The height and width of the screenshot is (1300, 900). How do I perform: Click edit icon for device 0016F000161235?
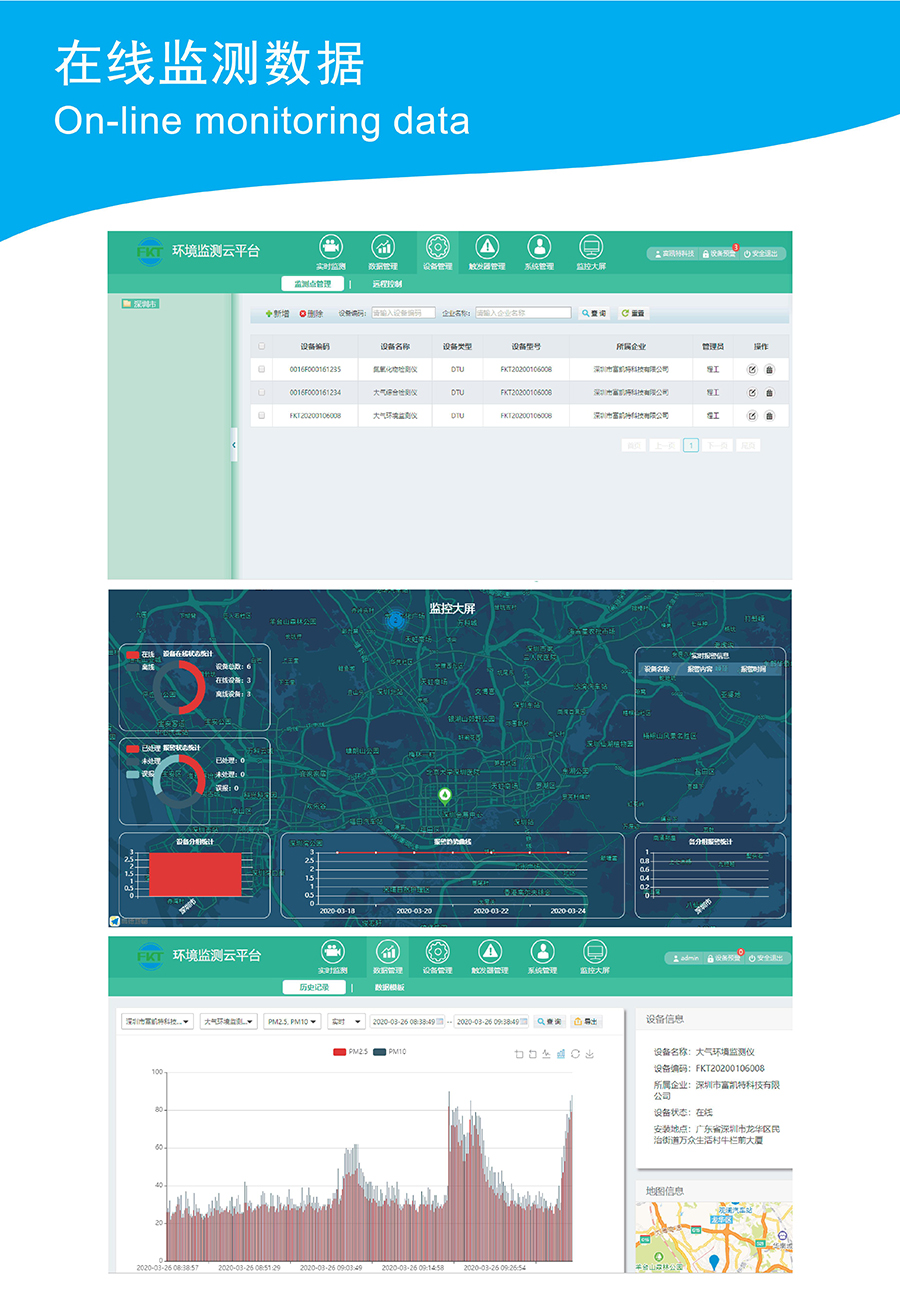(752, 370)
